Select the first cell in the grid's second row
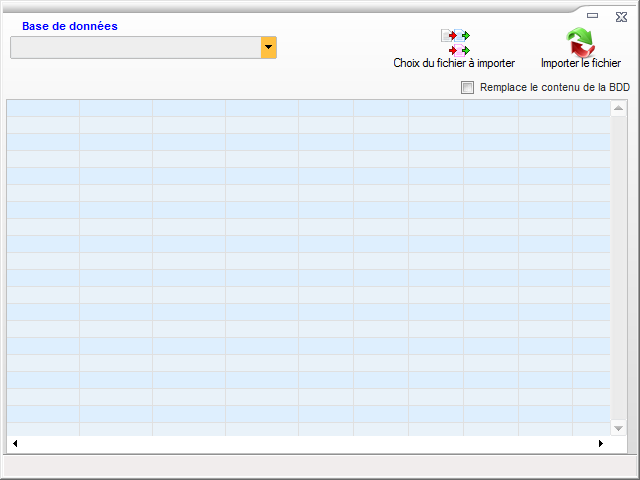 coord(43,125)
